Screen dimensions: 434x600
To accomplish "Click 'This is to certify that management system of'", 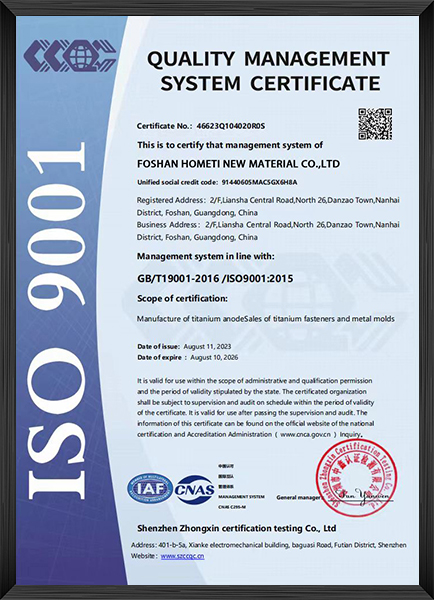I will (x=230, y=145).
